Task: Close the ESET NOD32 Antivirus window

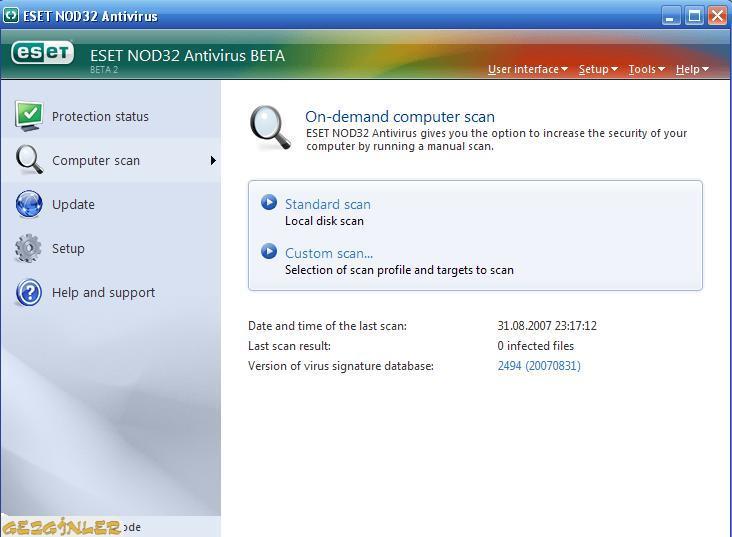Action: tap(717, 16)
